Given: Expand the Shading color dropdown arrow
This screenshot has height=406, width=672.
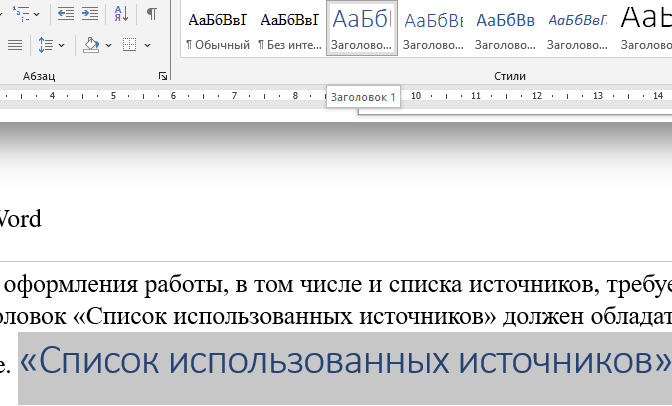Looking at the screenshot, I should (x=108, y=45).
